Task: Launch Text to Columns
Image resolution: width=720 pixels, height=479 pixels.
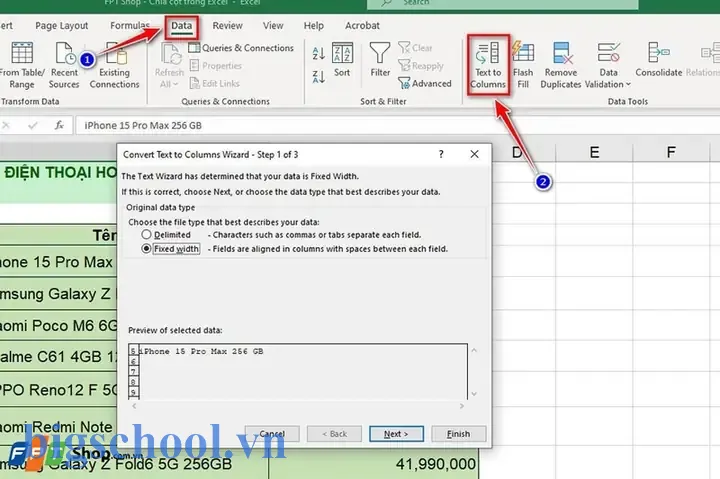Action: [x=488, y=65]
